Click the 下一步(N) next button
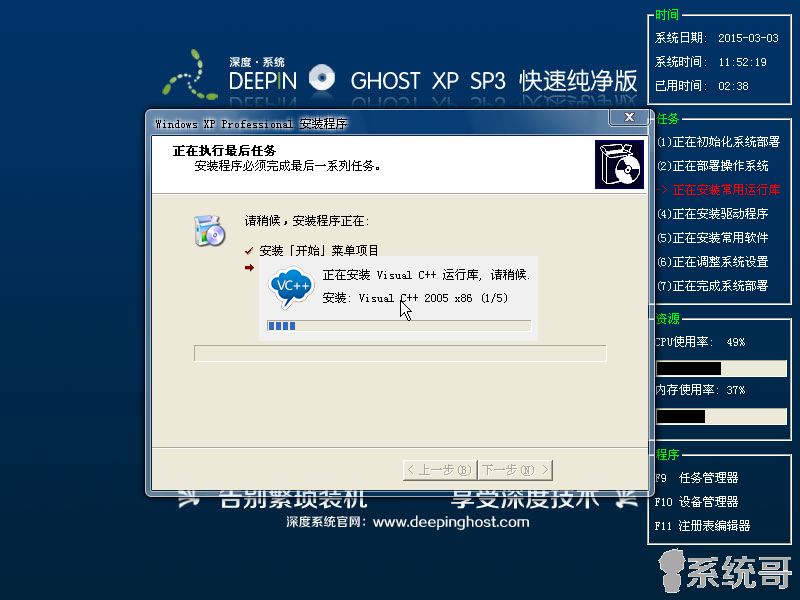Screen dimensions: 800x600 (515, 470)
